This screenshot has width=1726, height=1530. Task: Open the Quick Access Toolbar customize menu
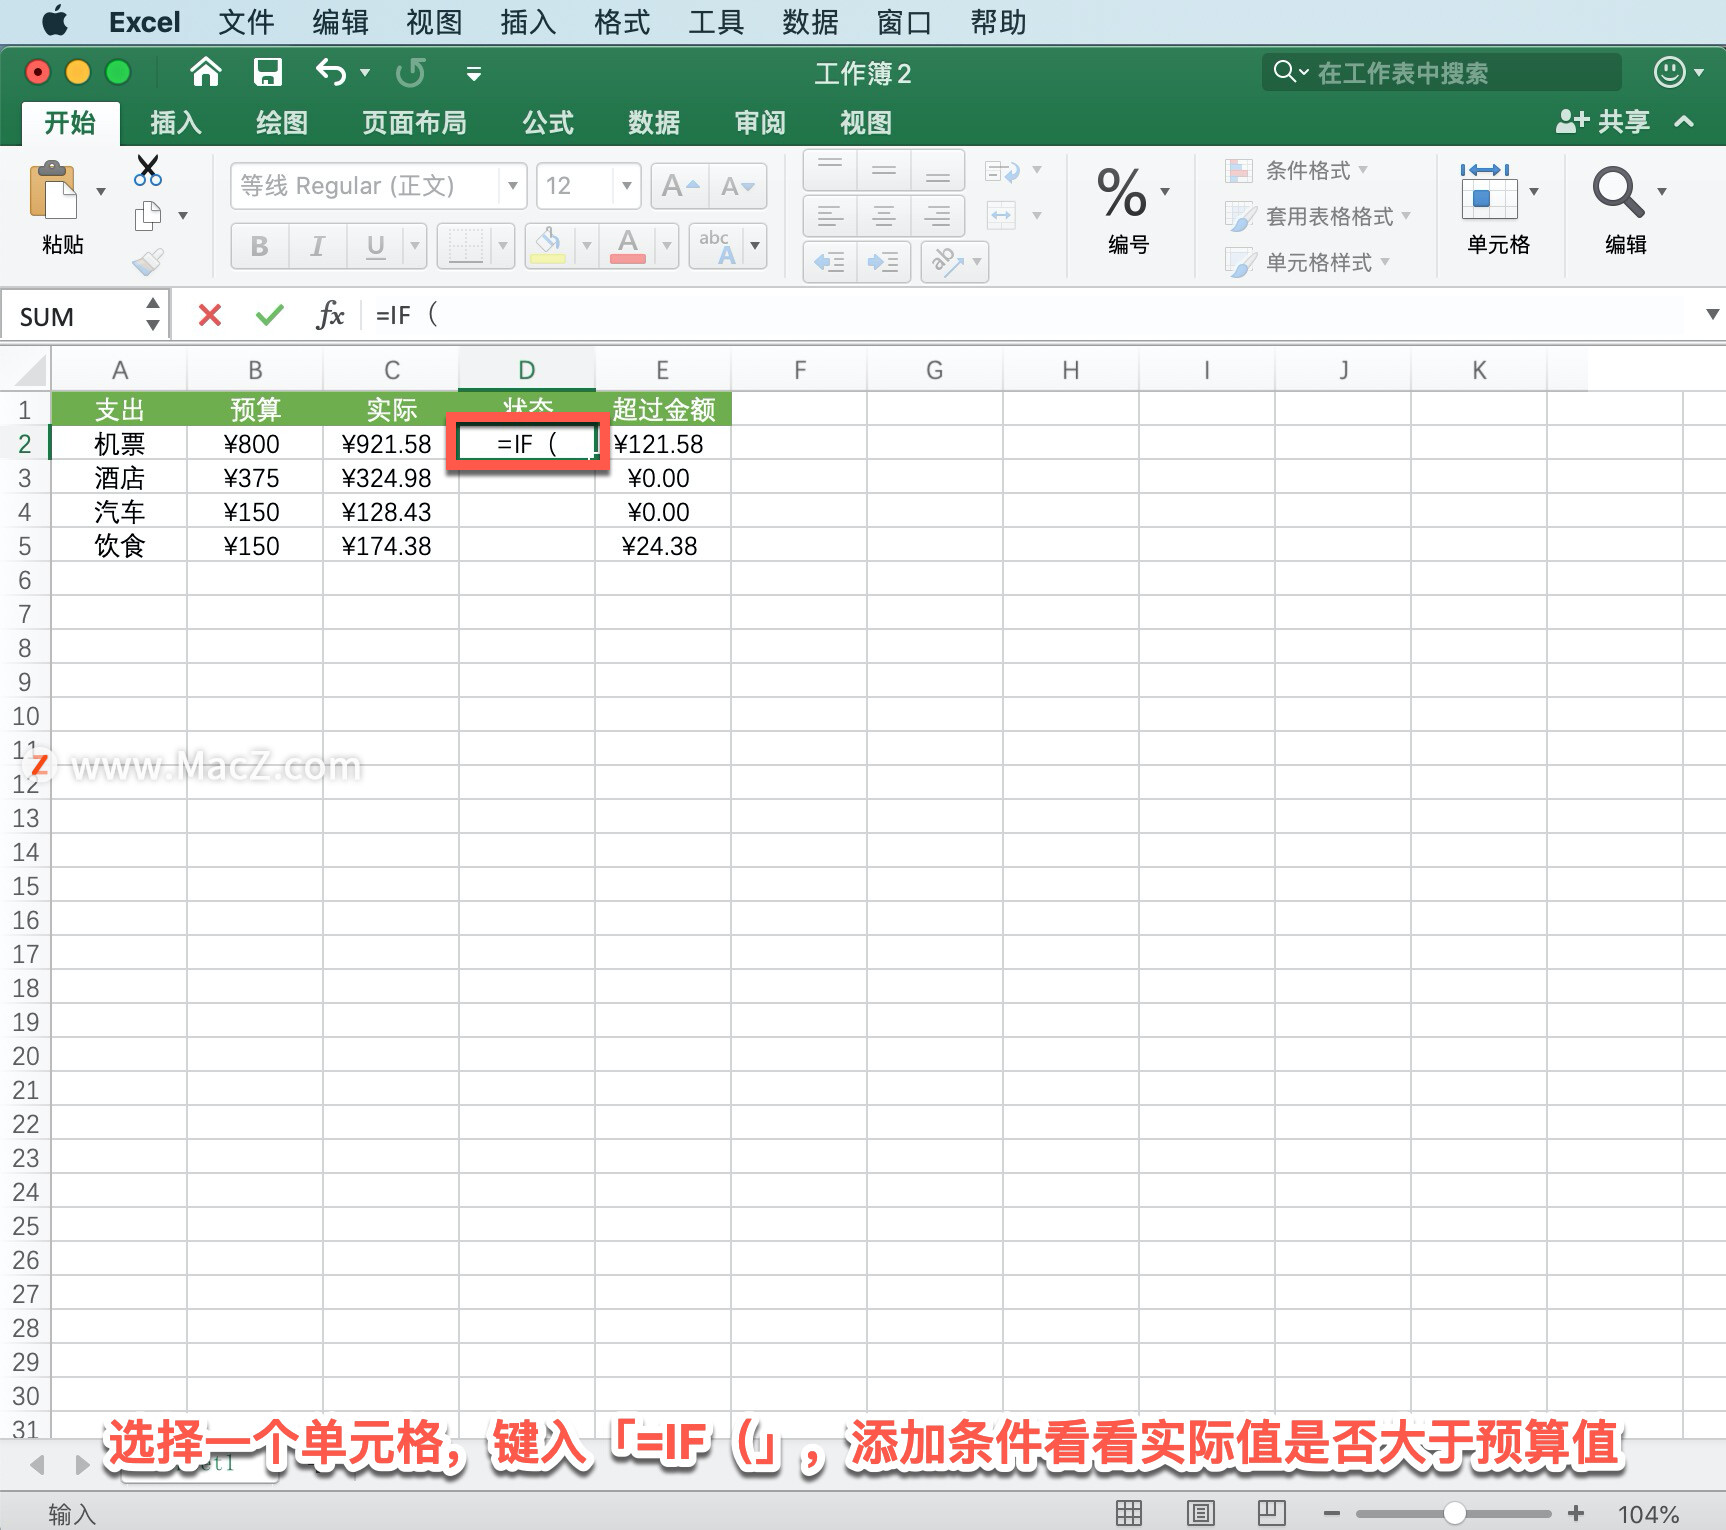pyautogui.click(x=474, y=73)
